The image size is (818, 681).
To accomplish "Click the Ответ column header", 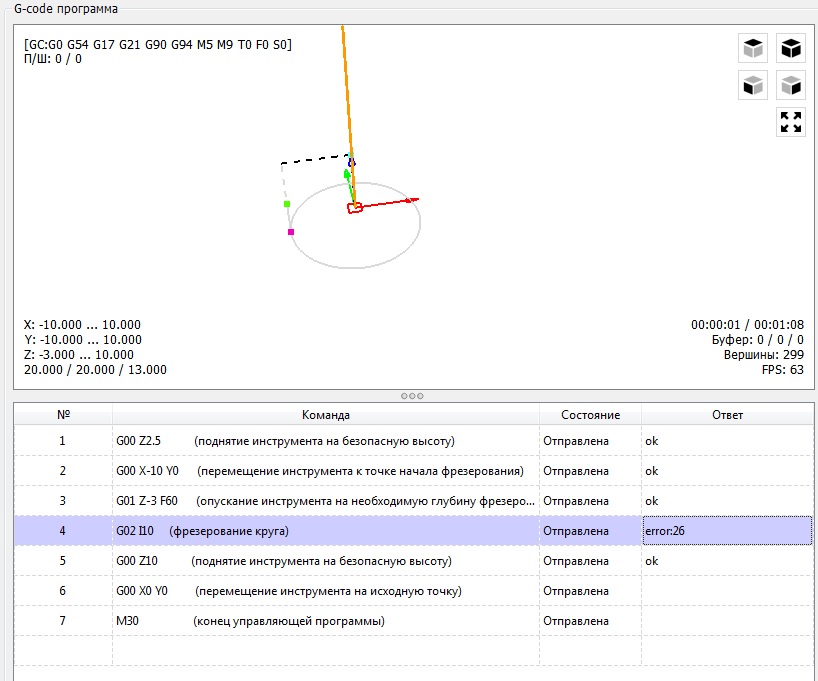I will (x=727, y=415).
